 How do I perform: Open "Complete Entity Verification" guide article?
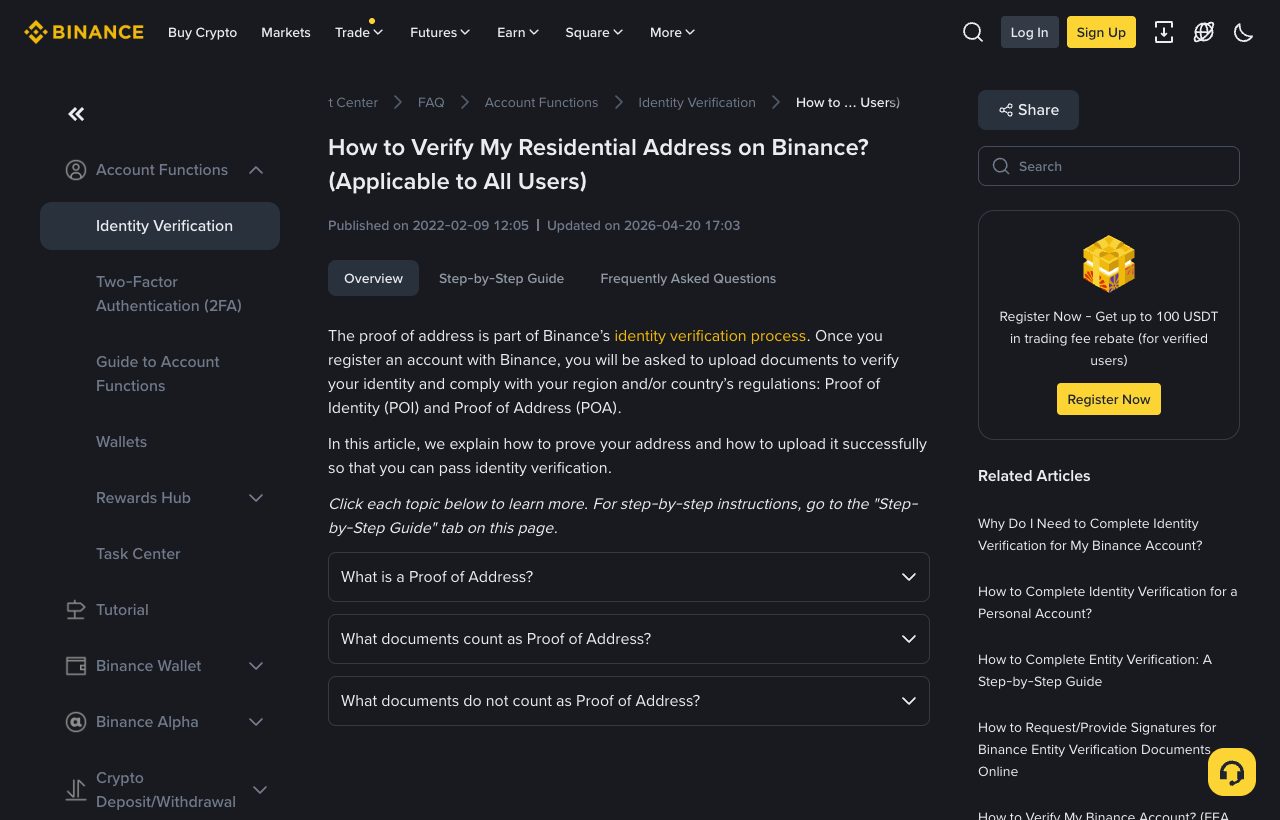(1095, 671)
